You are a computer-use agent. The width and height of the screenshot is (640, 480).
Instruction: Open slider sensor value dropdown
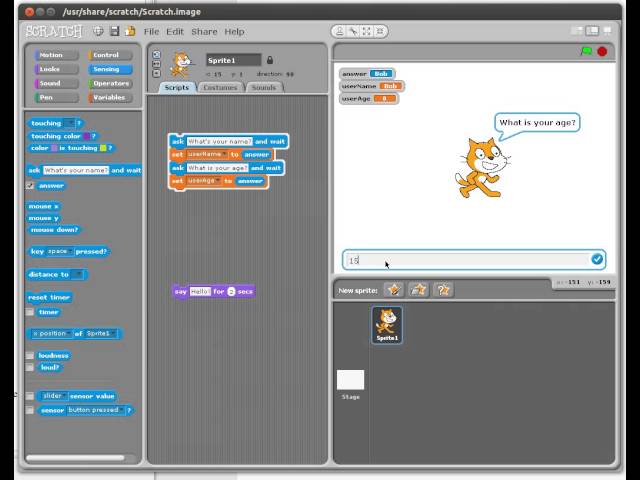click(55, 396)
